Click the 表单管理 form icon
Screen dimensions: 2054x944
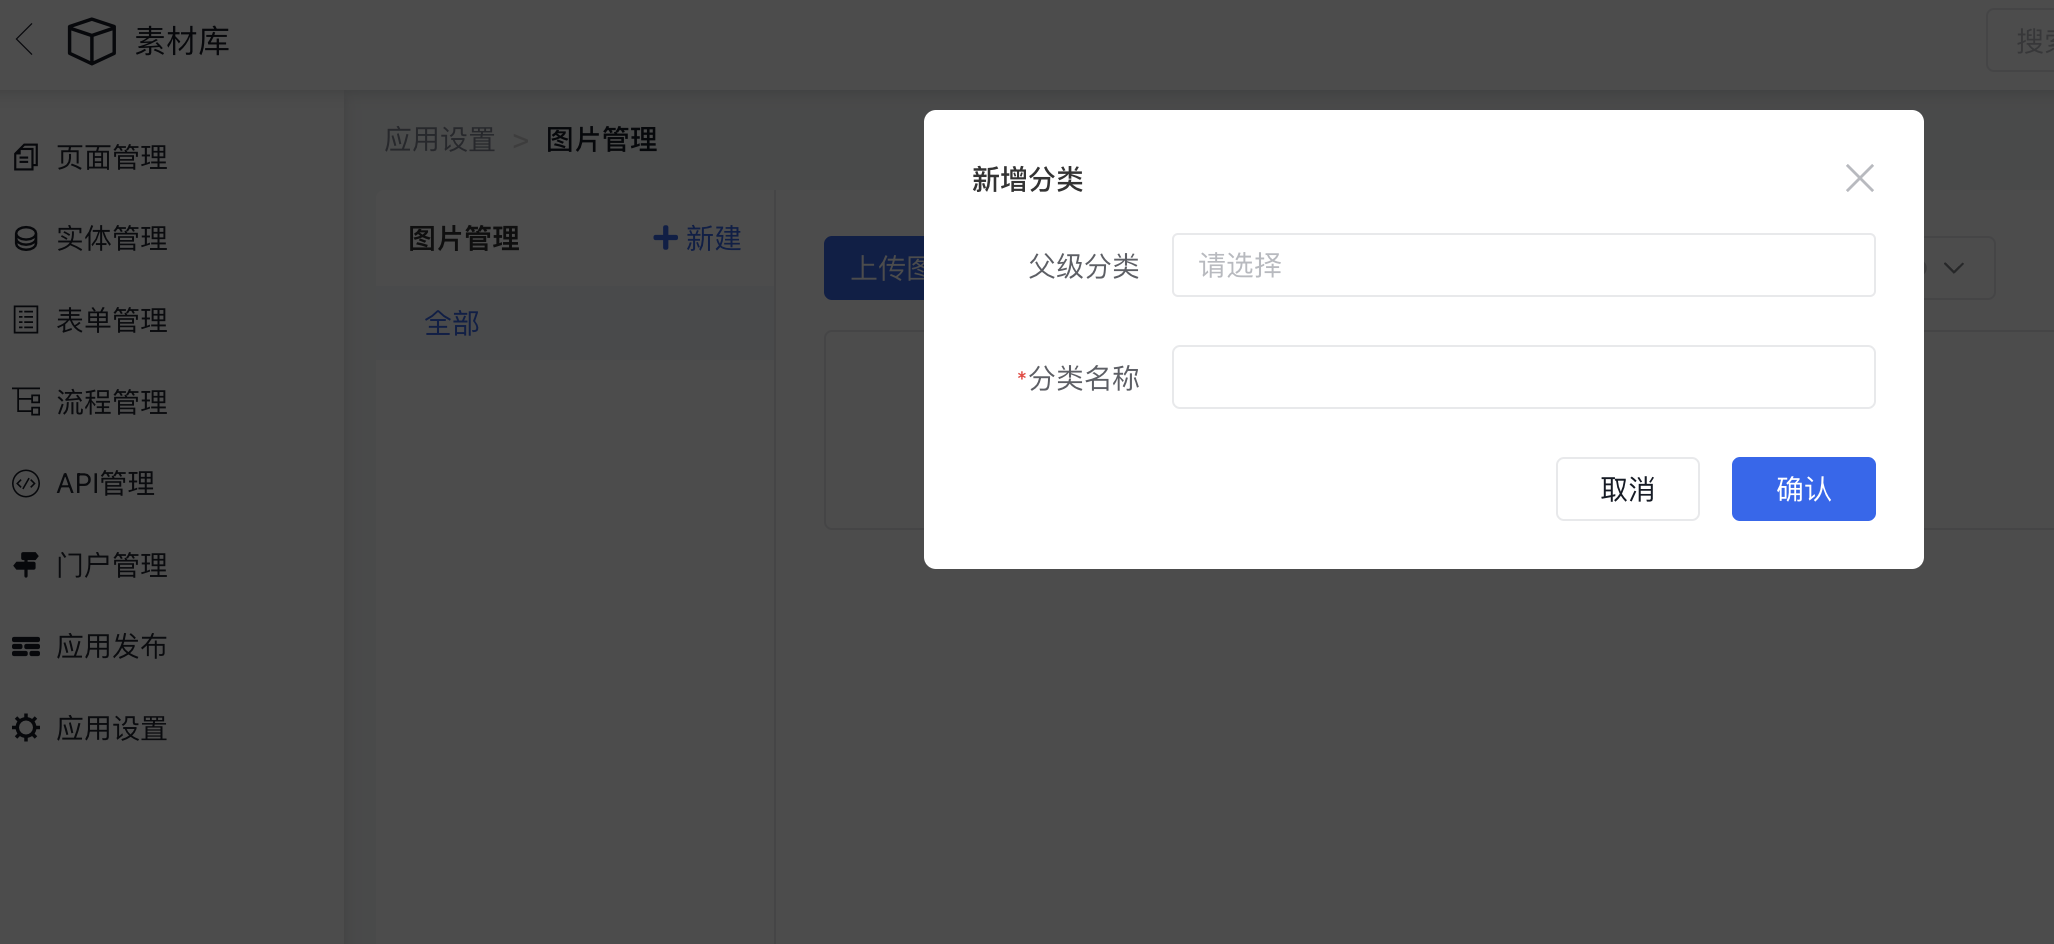(26, 320)
